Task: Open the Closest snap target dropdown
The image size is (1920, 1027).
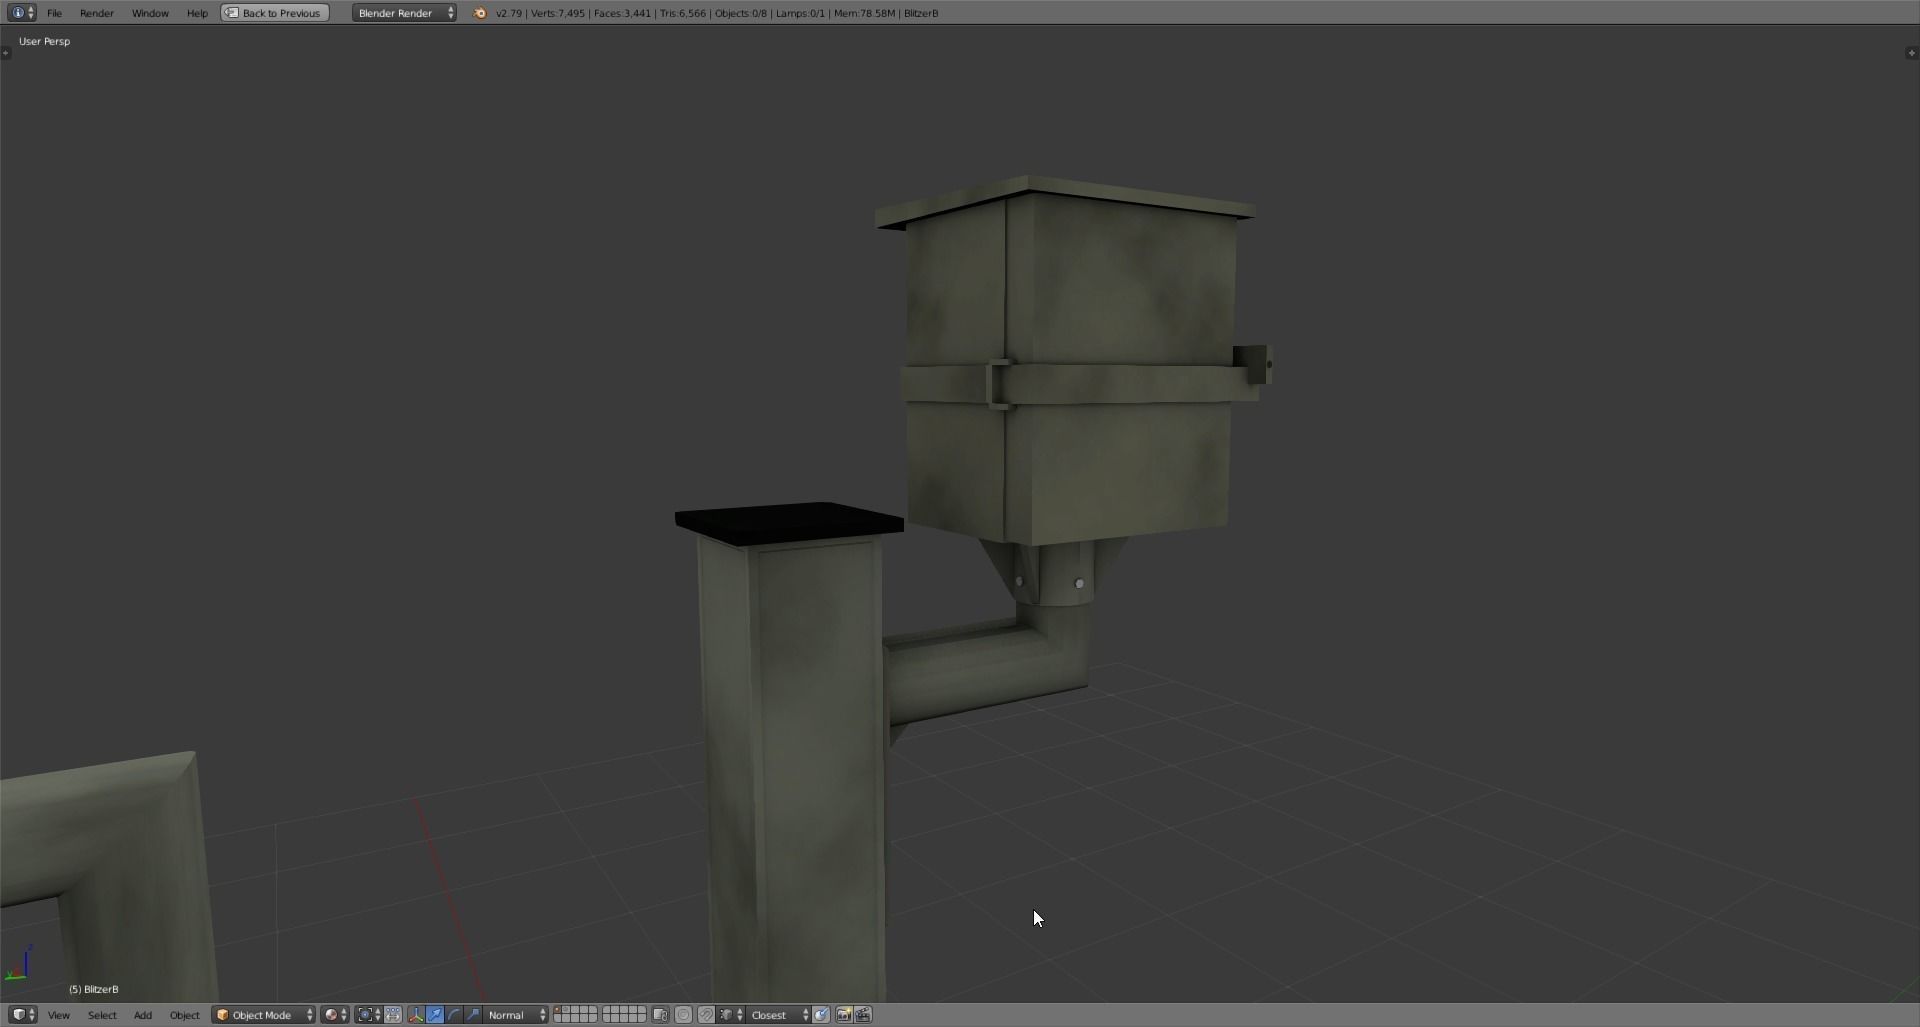Action: pyautogui.click(x=779, y=1015)
